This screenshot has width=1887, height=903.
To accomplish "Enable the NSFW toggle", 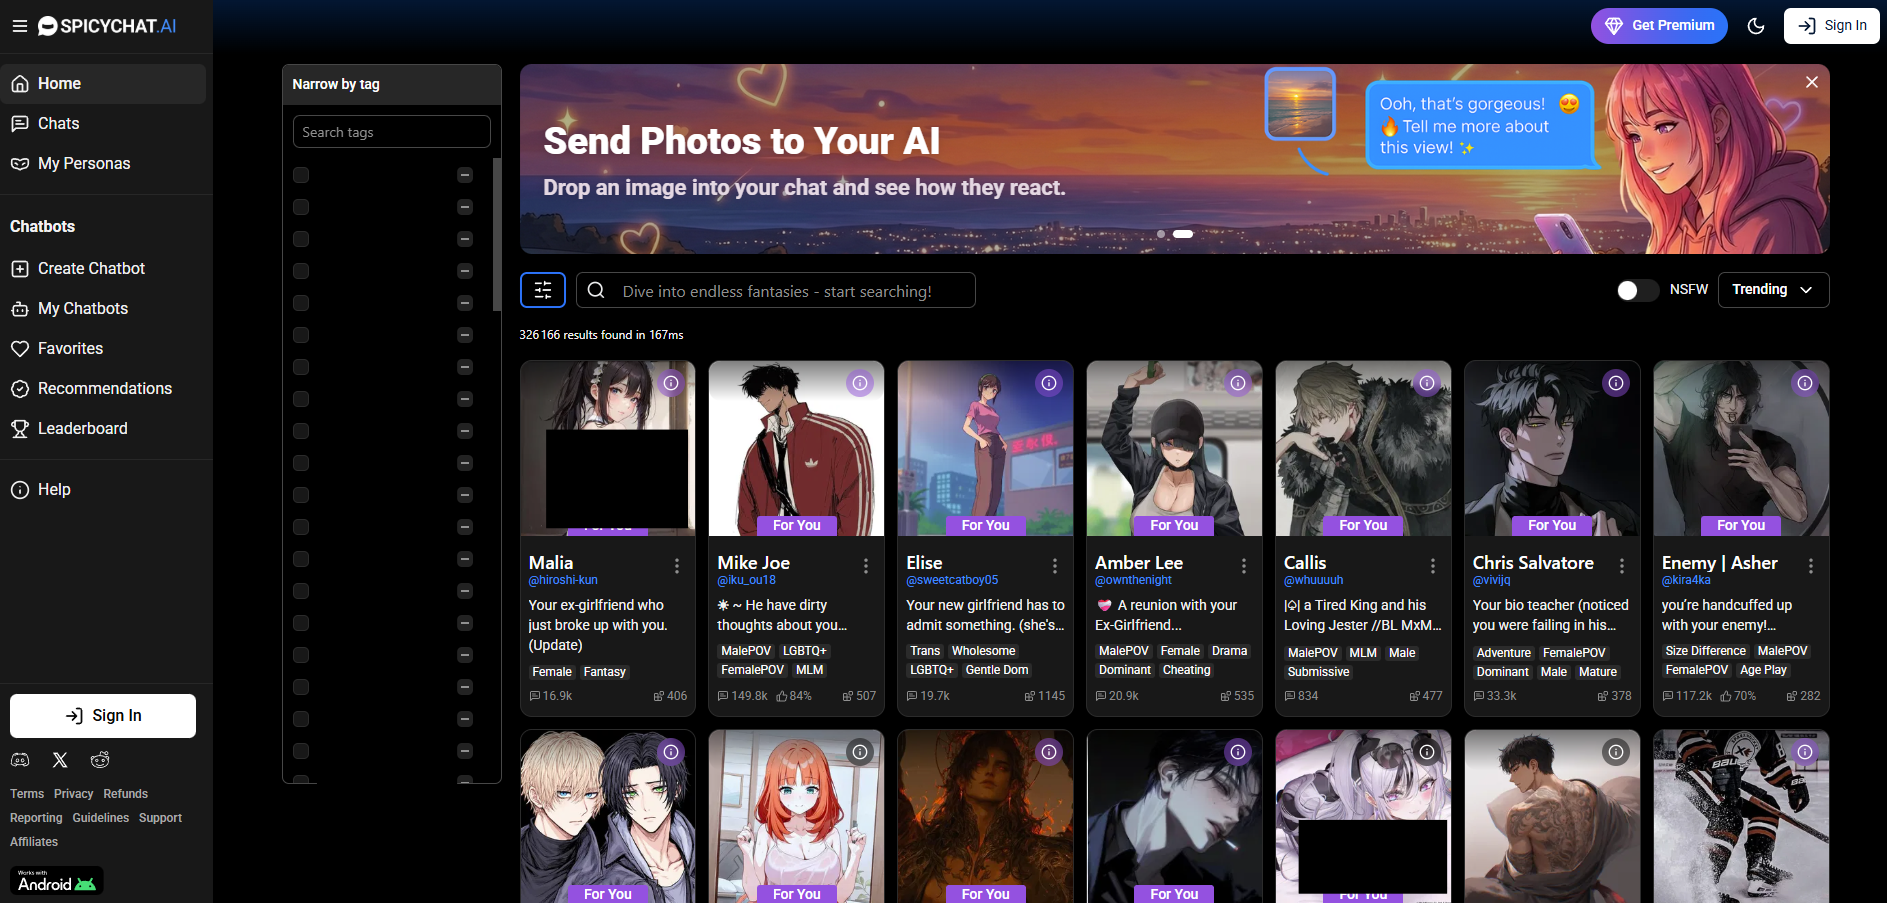I will (1637, 290).
